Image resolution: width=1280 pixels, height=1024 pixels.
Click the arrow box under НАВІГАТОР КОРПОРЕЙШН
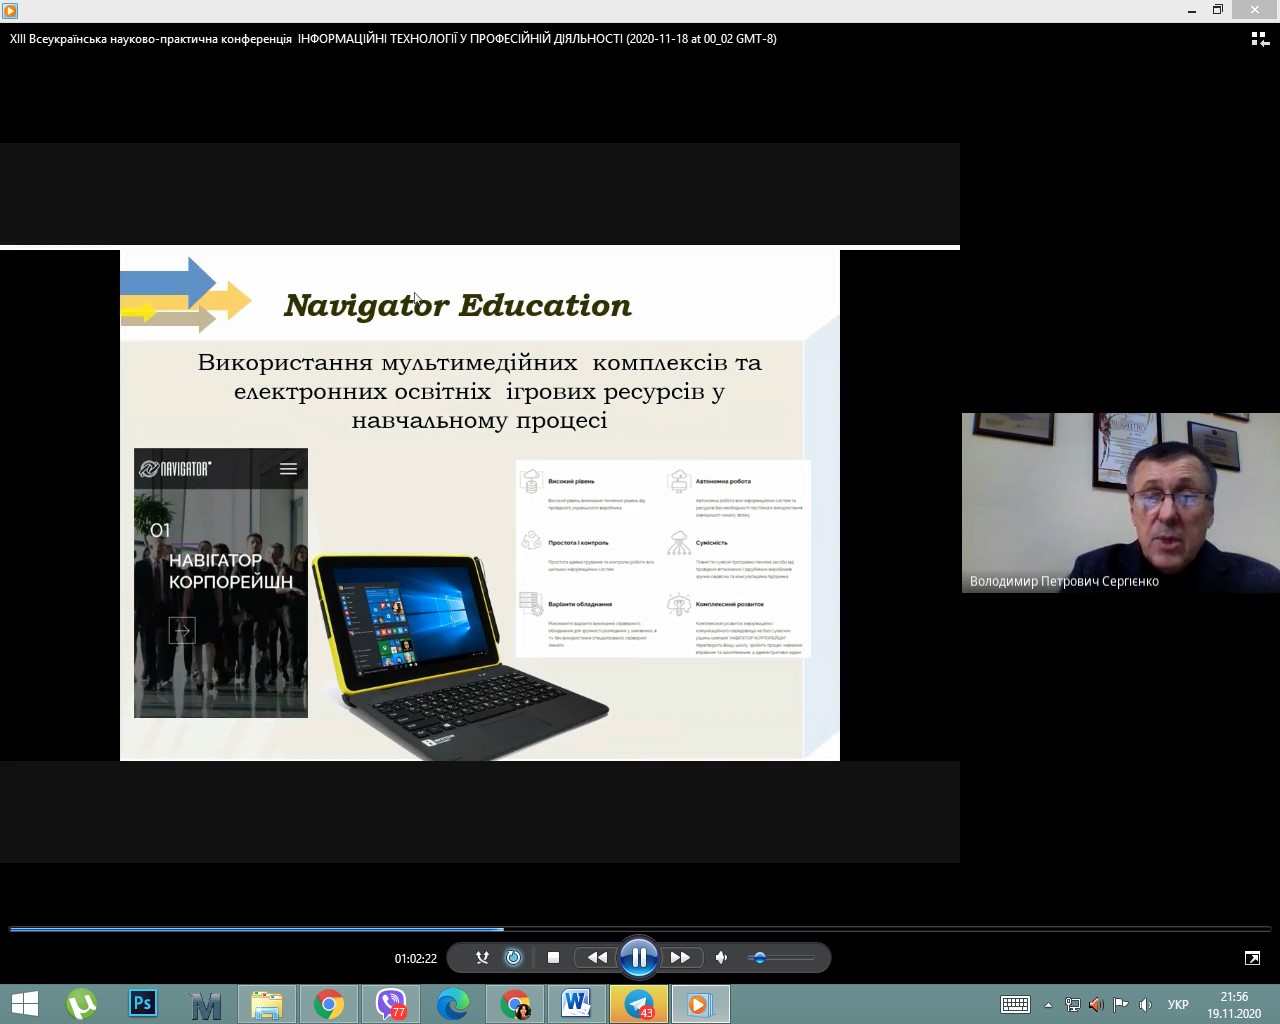pyautogui.click(x=182, y=630)
